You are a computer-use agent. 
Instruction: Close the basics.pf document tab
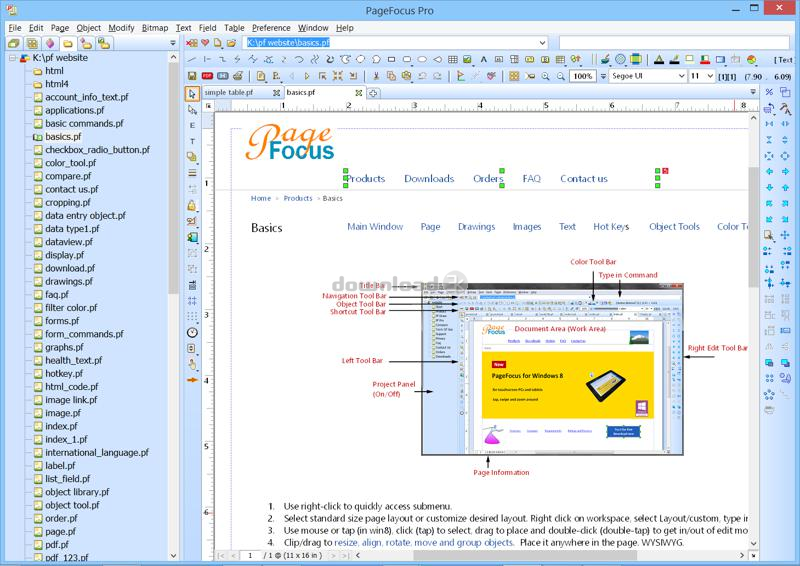tap(359, 93)
